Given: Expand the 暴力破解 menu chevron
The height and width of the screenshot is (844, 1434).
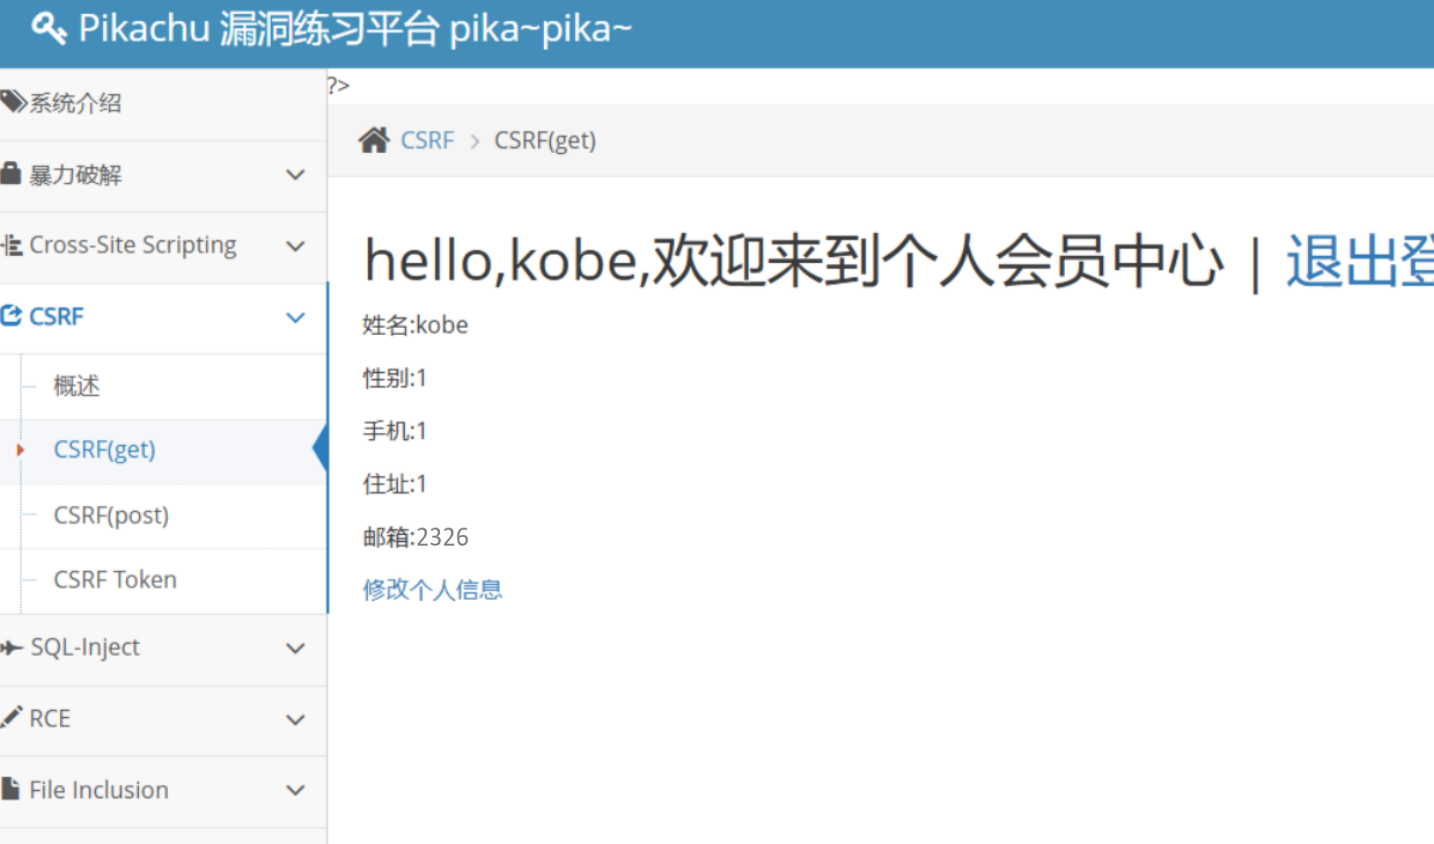Looking at the screenshot, I should point(295,175).
